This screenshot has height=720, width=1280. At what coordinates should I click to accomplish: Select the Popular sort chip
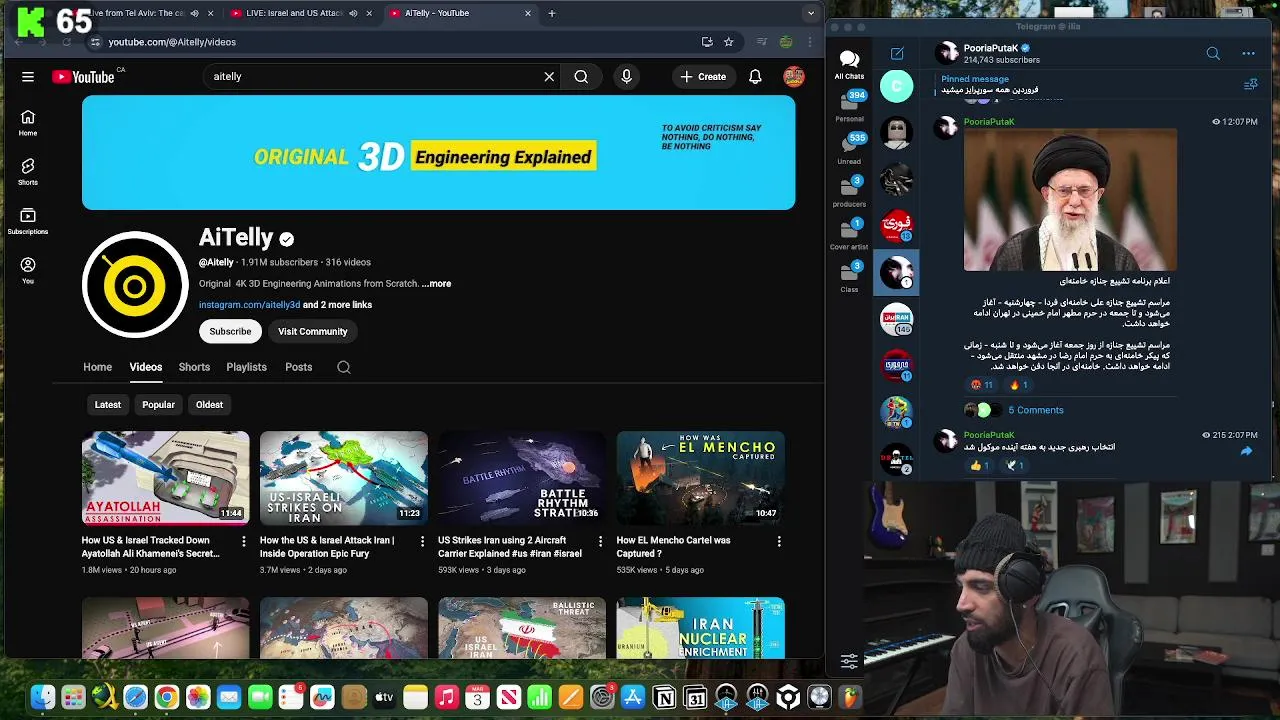[158, 405]
